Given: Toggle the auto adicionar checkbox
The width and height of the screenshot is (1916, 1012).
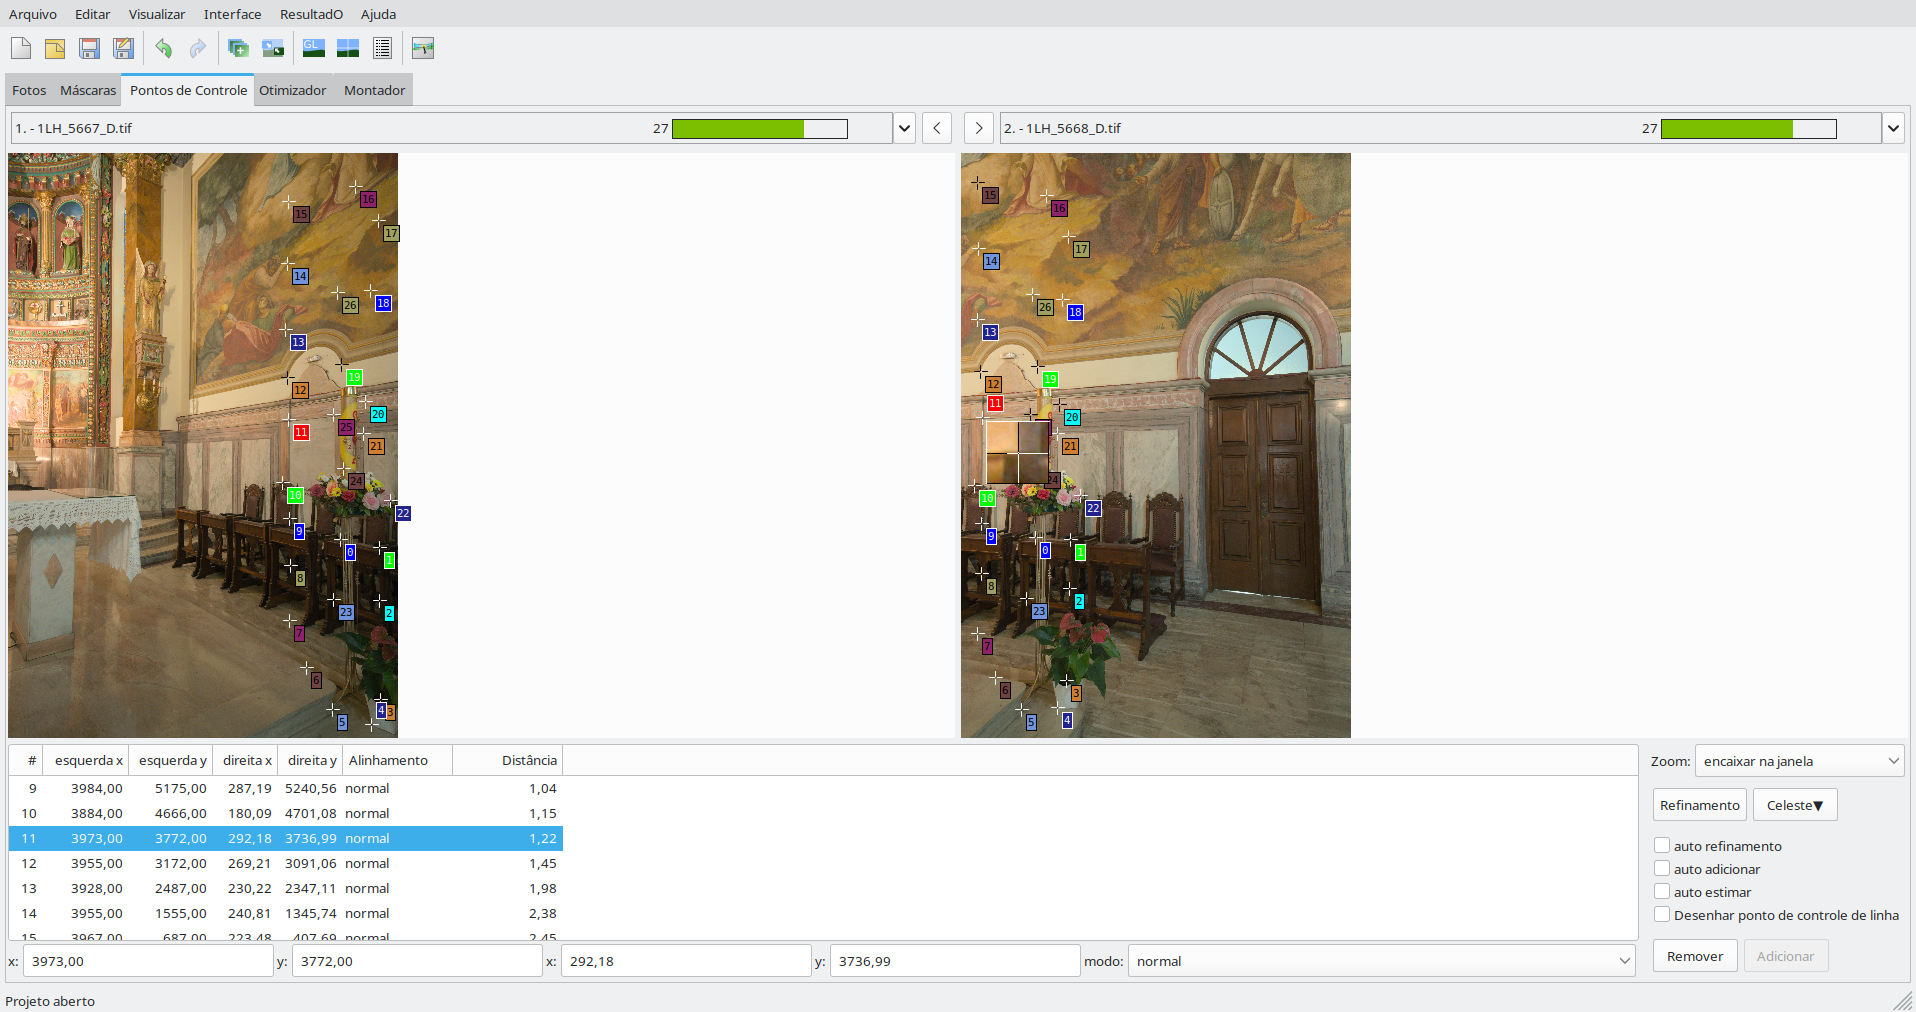Looking at the screenshot, I should (1662, 868).
